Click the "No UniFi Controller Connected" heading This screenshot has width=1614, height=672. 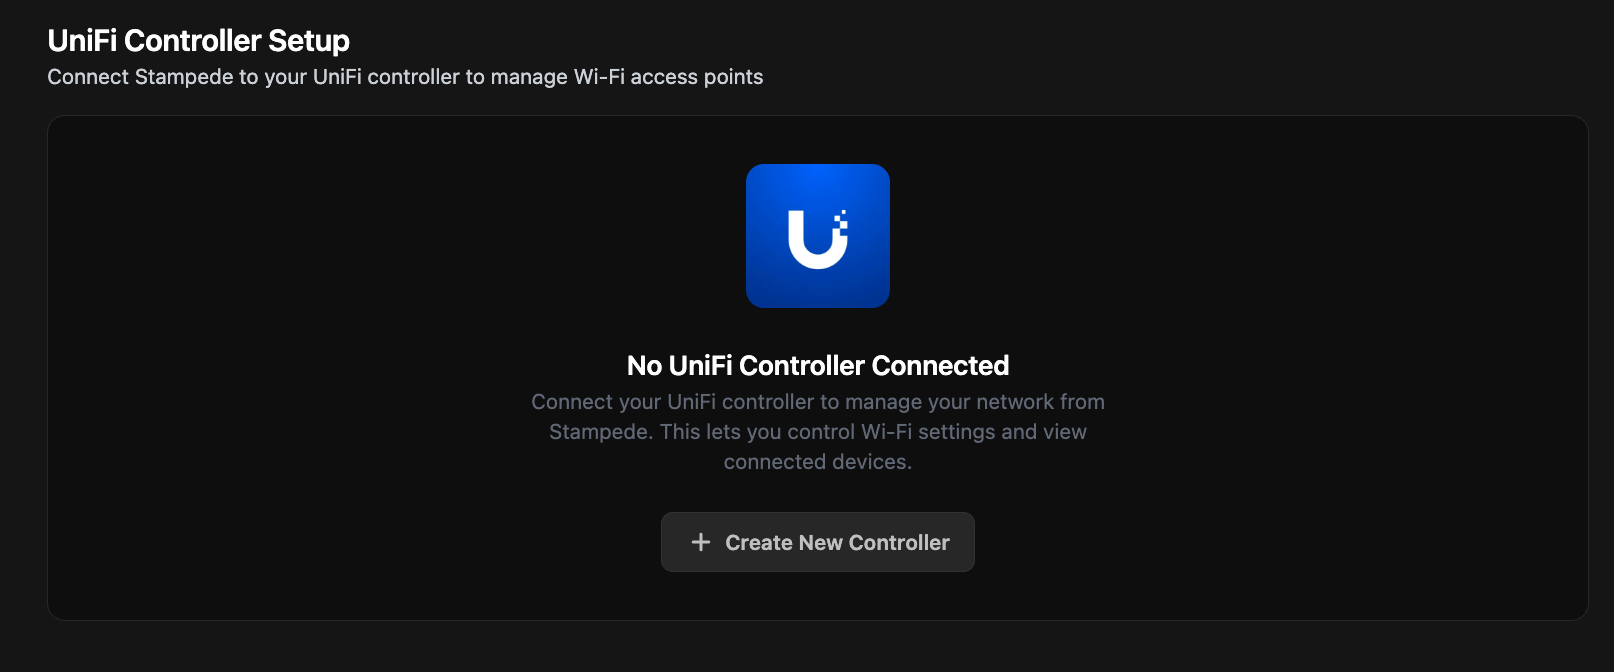click(817, 366)
